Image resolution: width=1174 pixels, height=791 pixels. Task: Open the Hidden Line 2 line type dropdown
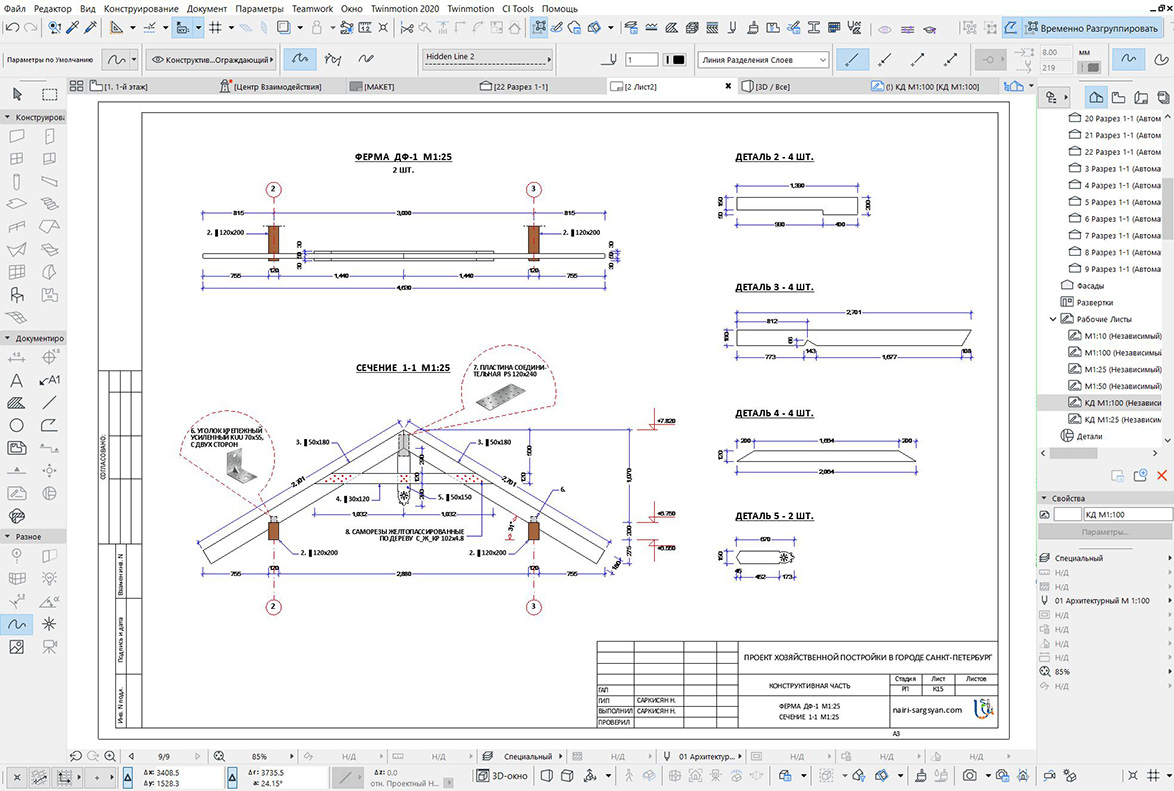[x=487, y=58]
